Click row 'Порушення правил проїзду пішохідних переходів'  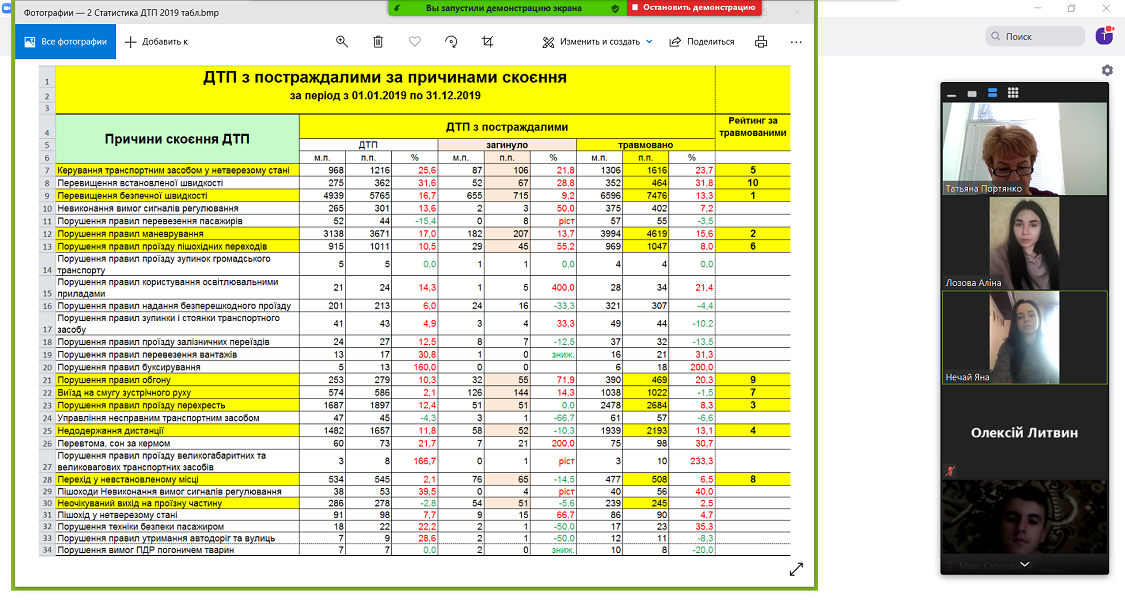coord(423,246)
